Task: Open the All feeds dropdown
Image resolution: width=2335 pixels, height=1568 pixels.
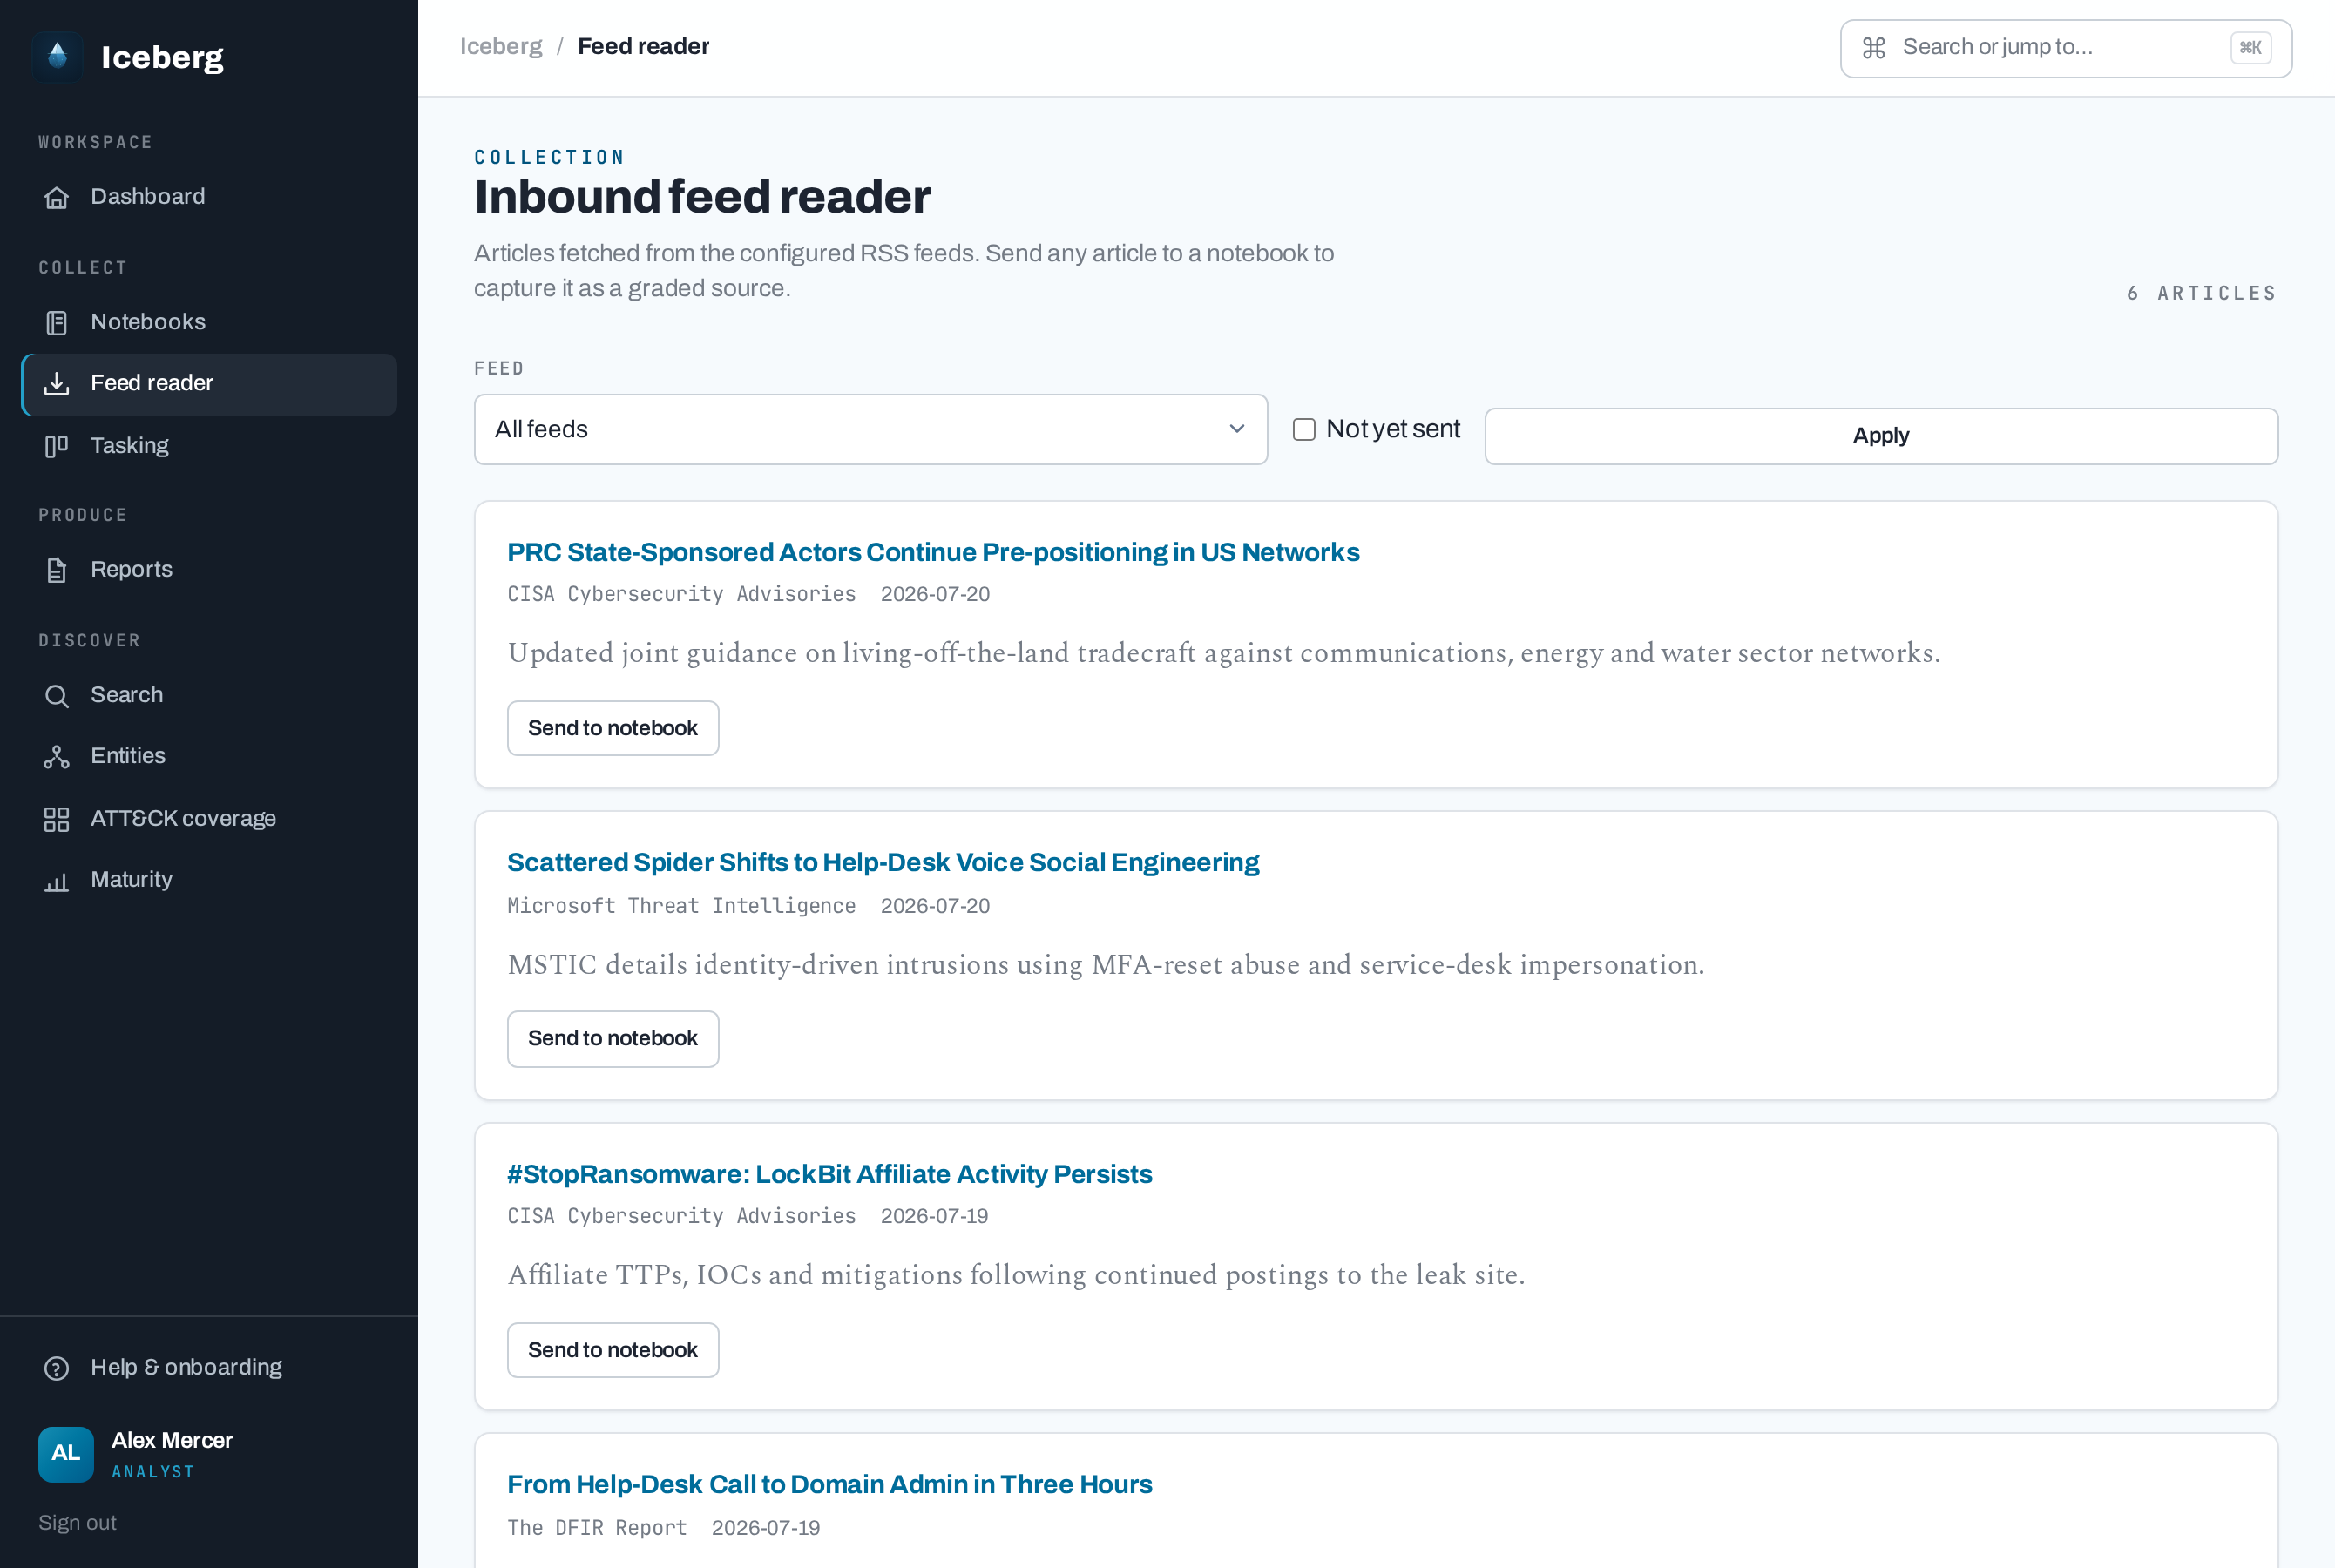Action: (871, 429)
